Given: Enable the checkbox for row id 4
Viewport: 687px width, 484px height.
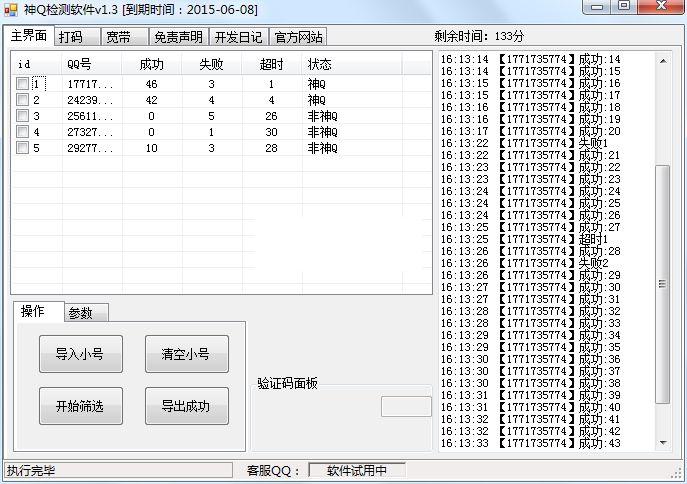Looking at the screenshot, I should 22,132.
